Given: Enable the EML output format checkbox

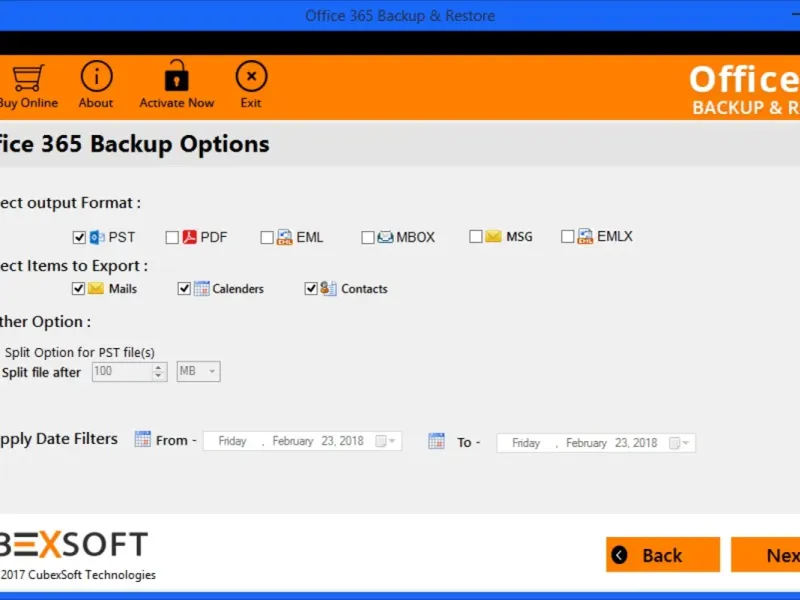Looking at the screenshot, I should point(267,238).
